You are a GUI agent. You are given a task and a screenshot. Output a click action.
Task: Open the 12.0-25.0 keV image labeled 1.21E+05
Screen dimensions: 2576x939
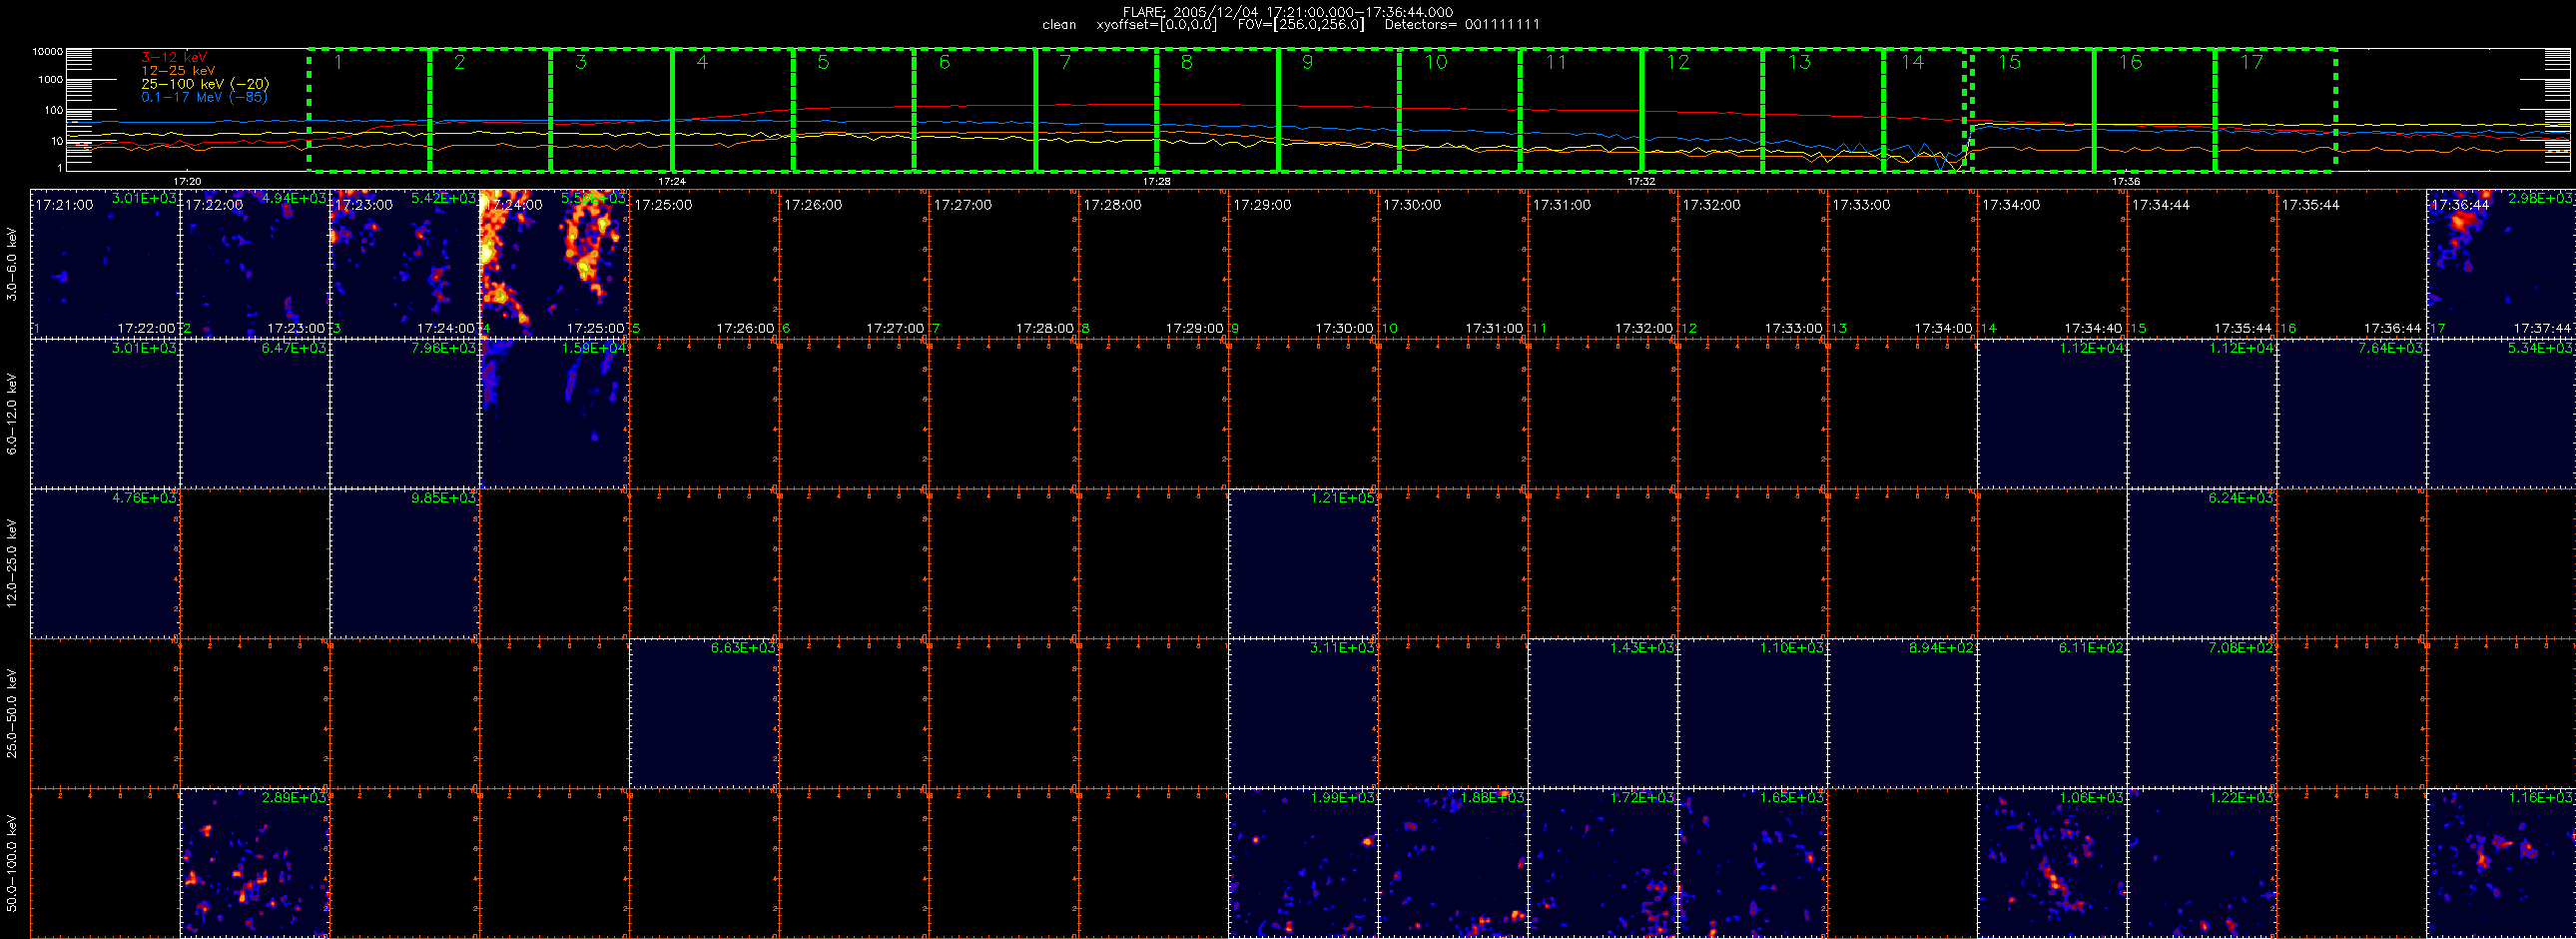tap(1303, 564)
